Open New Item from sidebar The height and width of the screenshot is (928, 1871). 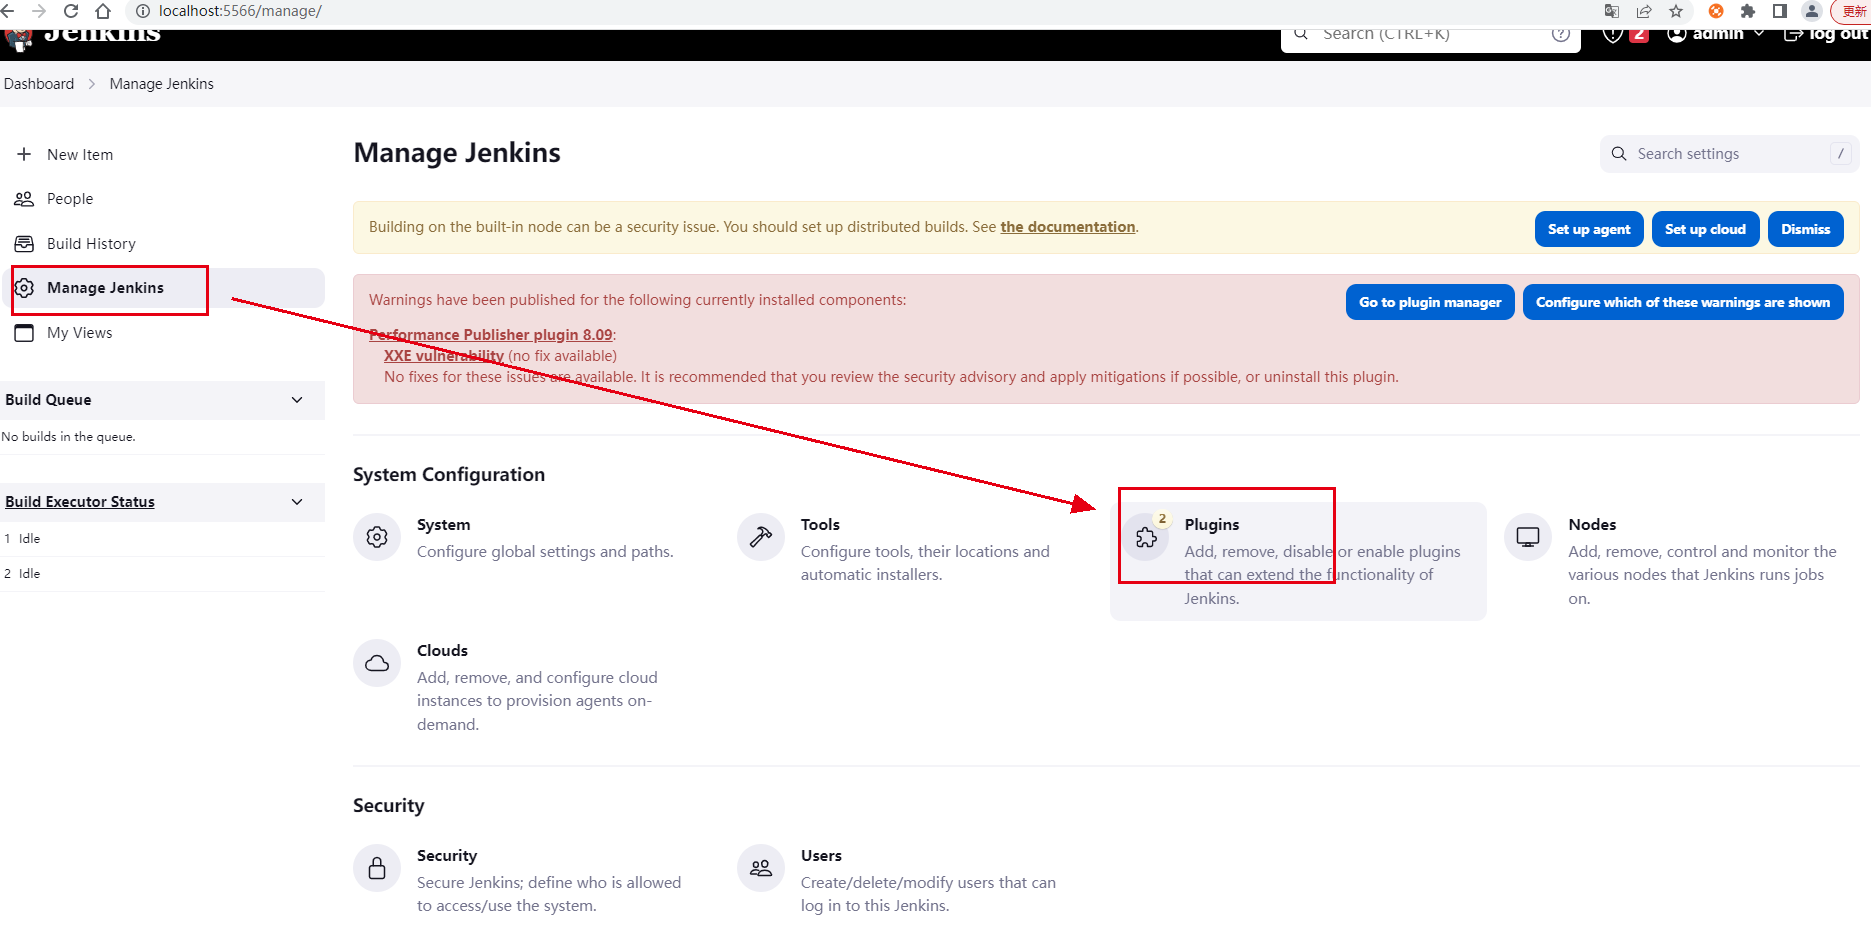click(x=80, y=155)
